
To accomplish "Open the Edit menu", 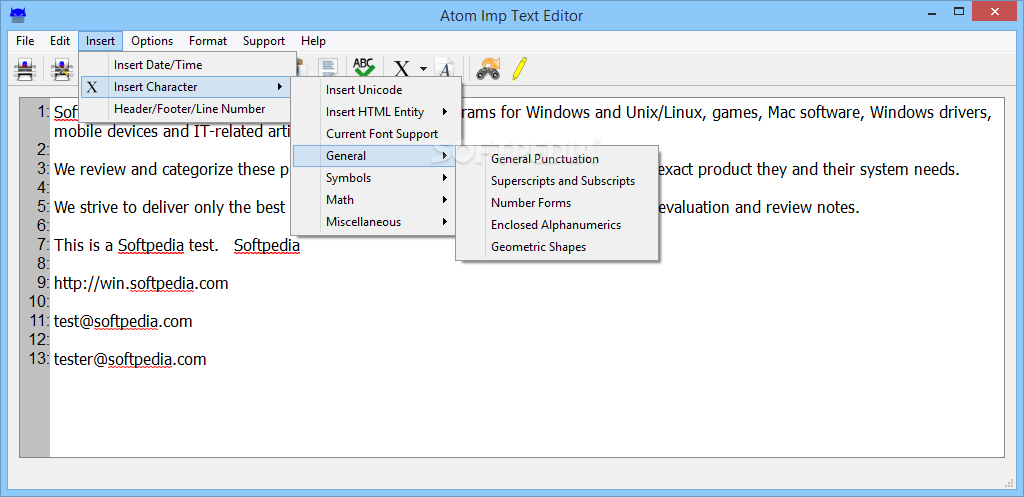I will (x=59, y=40).
